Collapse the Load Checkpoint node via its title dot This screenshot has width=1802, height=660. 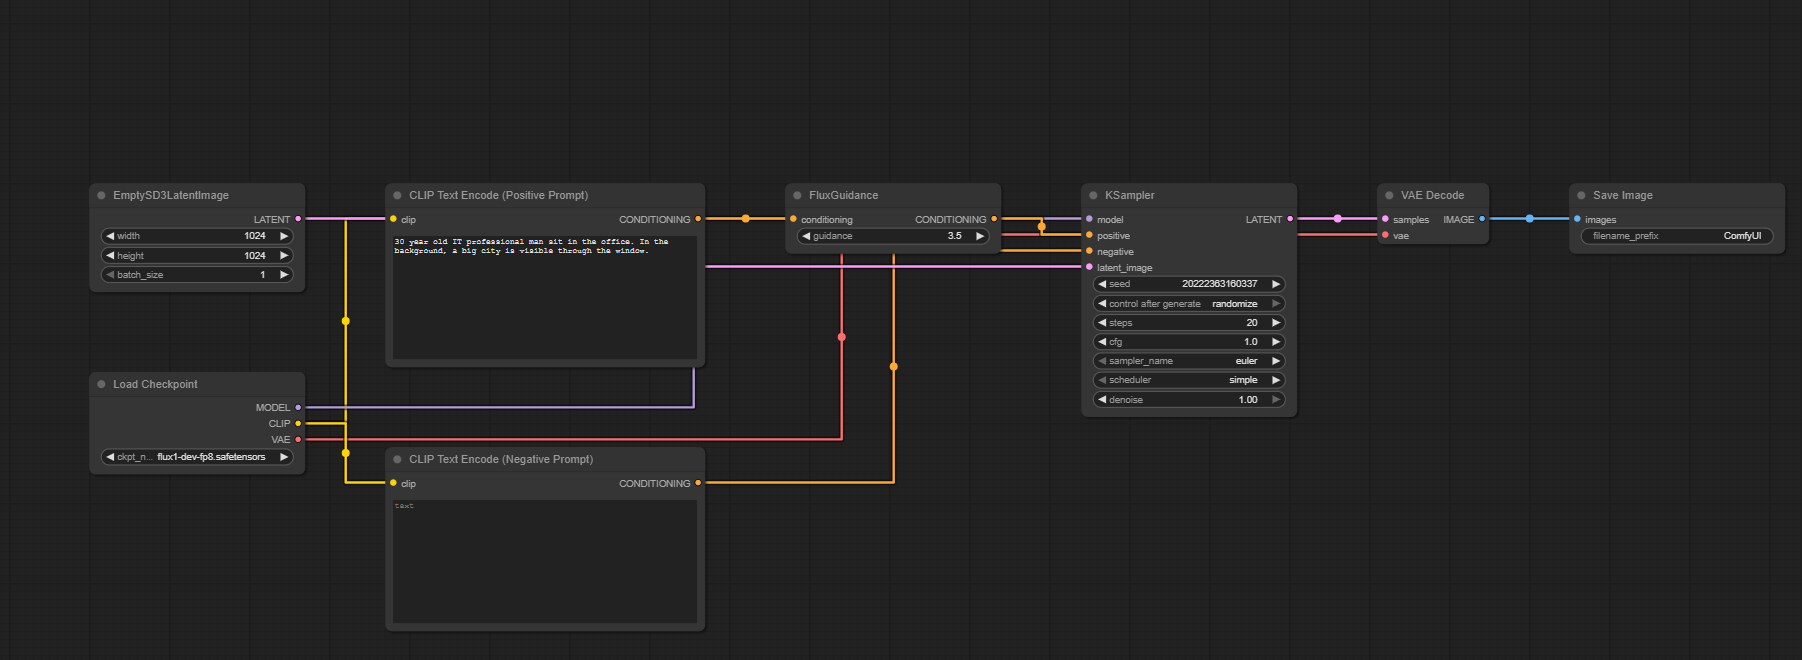101,384
